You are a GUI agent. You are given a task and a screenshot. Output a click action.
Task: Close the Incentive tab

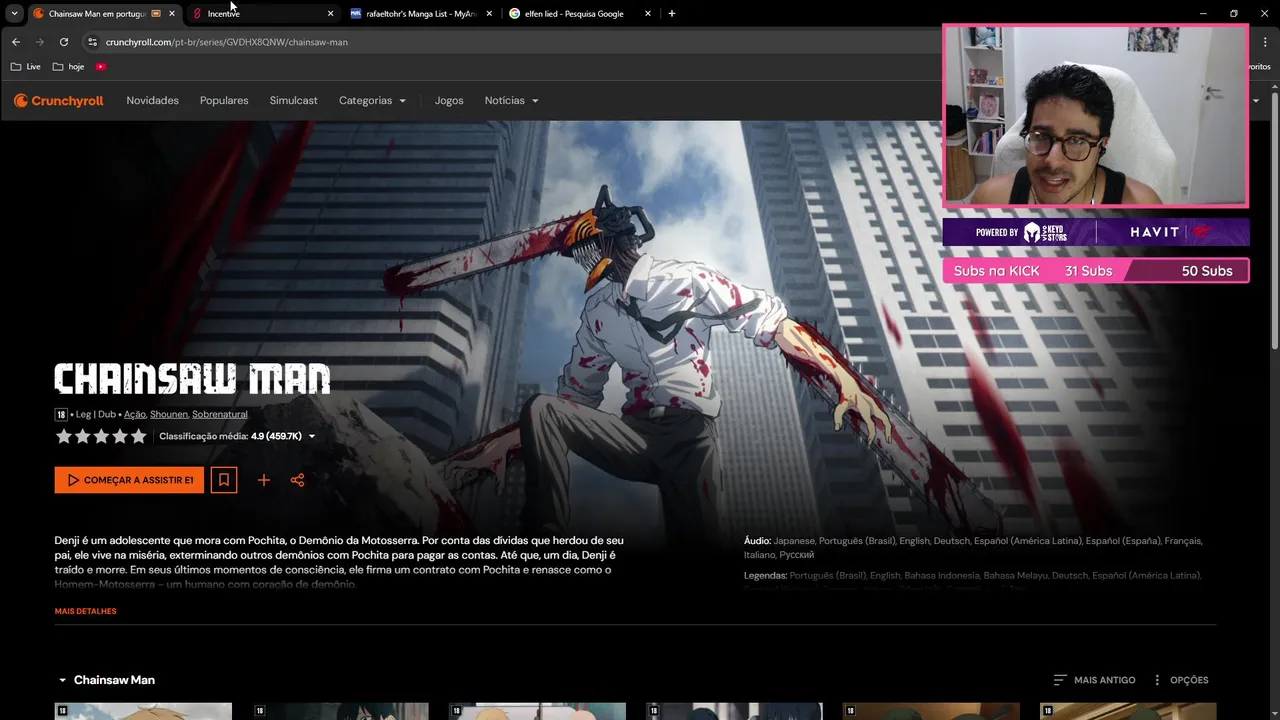(x=330, y=13)
